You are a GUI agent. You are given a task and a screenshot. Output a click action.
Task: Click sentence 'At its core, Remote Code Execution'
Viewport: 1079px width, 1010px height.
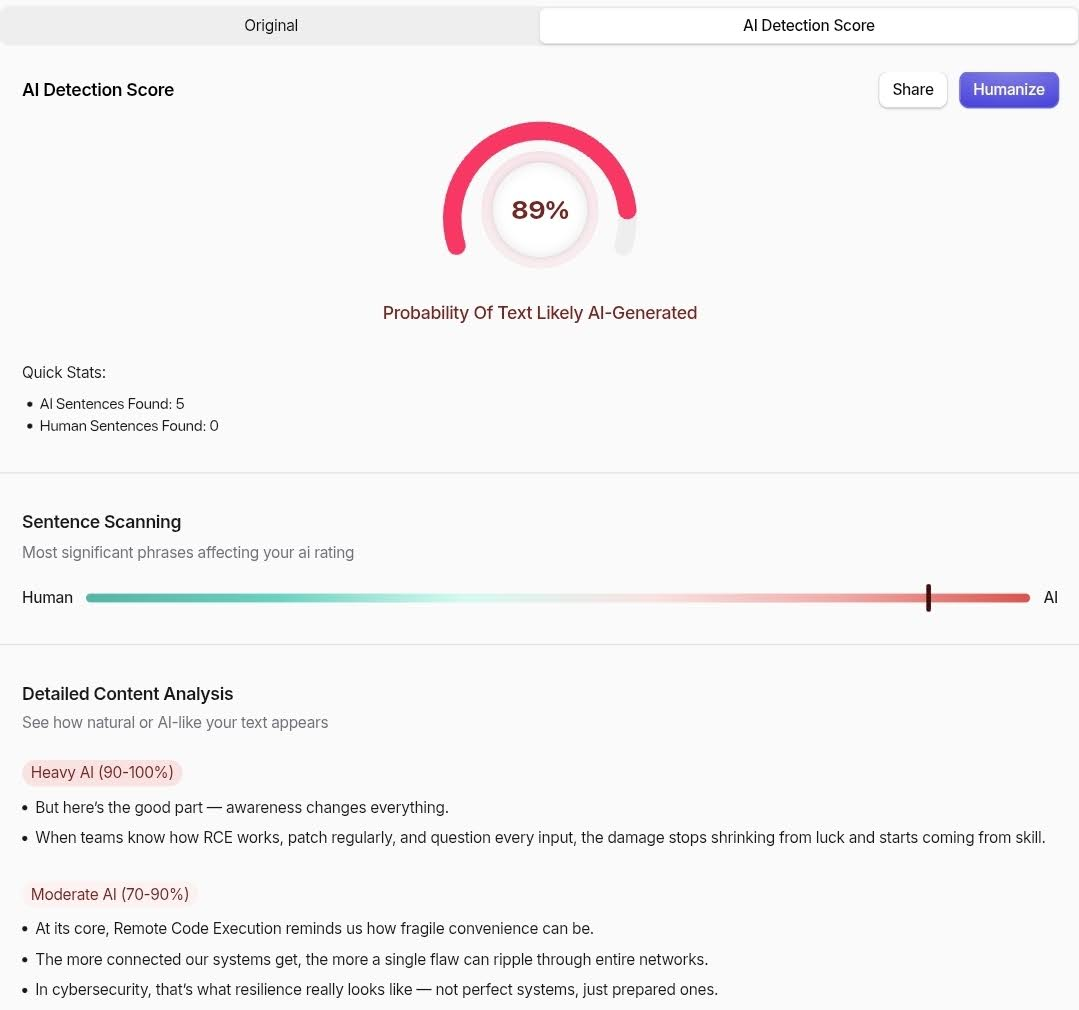(x=314, y=928)
